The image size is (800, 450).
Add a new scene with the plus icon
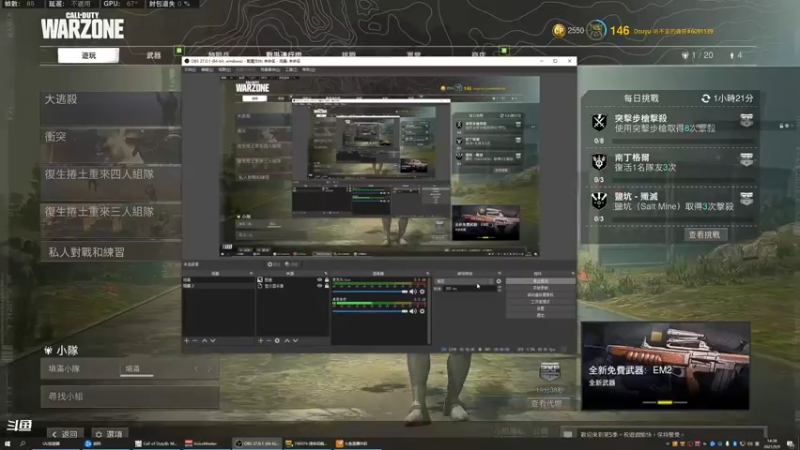(187, 340)
